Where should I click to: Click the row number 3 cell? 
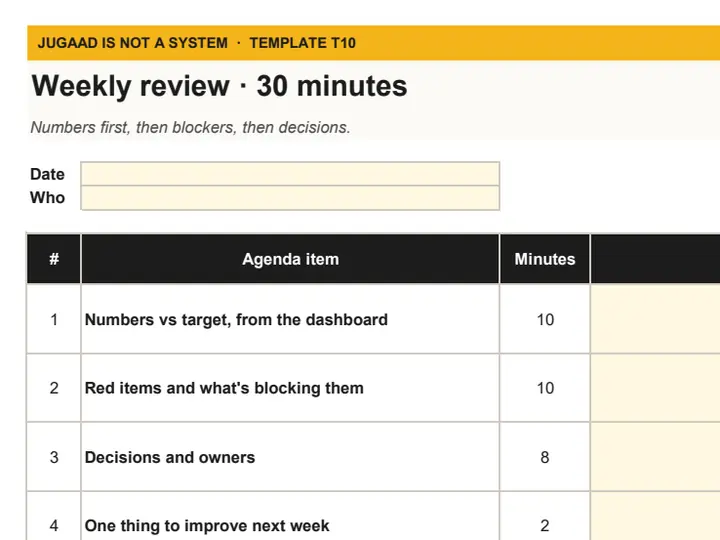54,457
